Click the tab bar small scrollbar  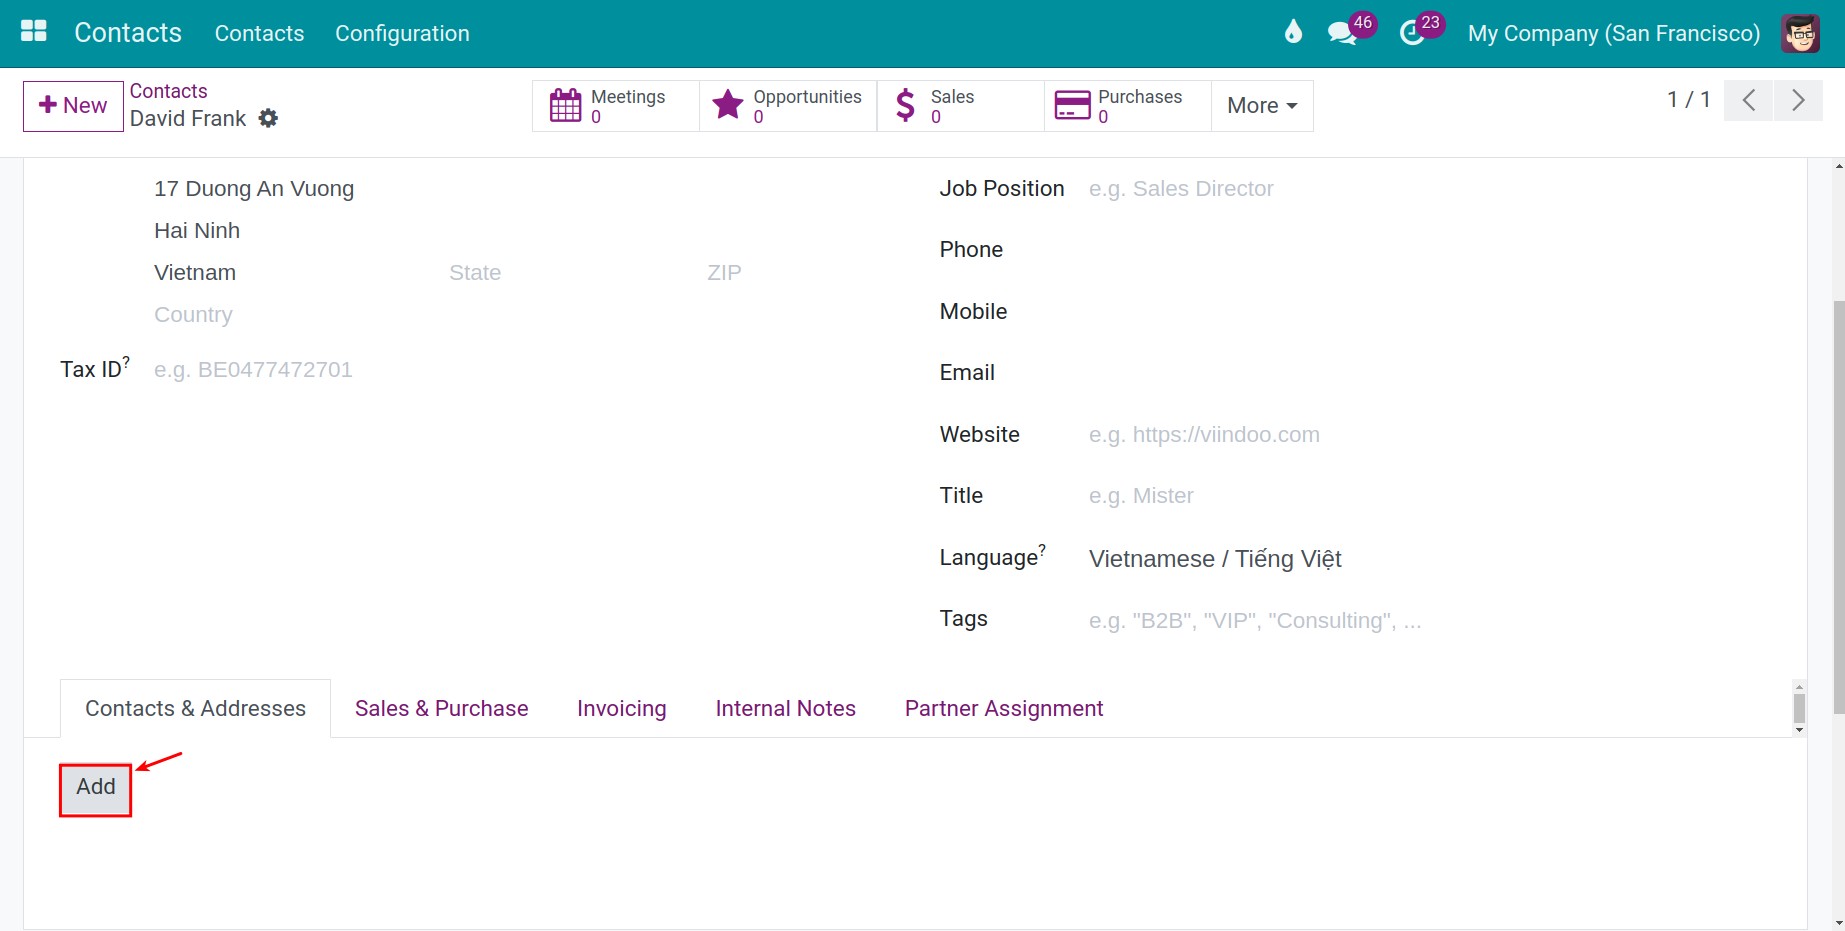(x=1799, y=709)
